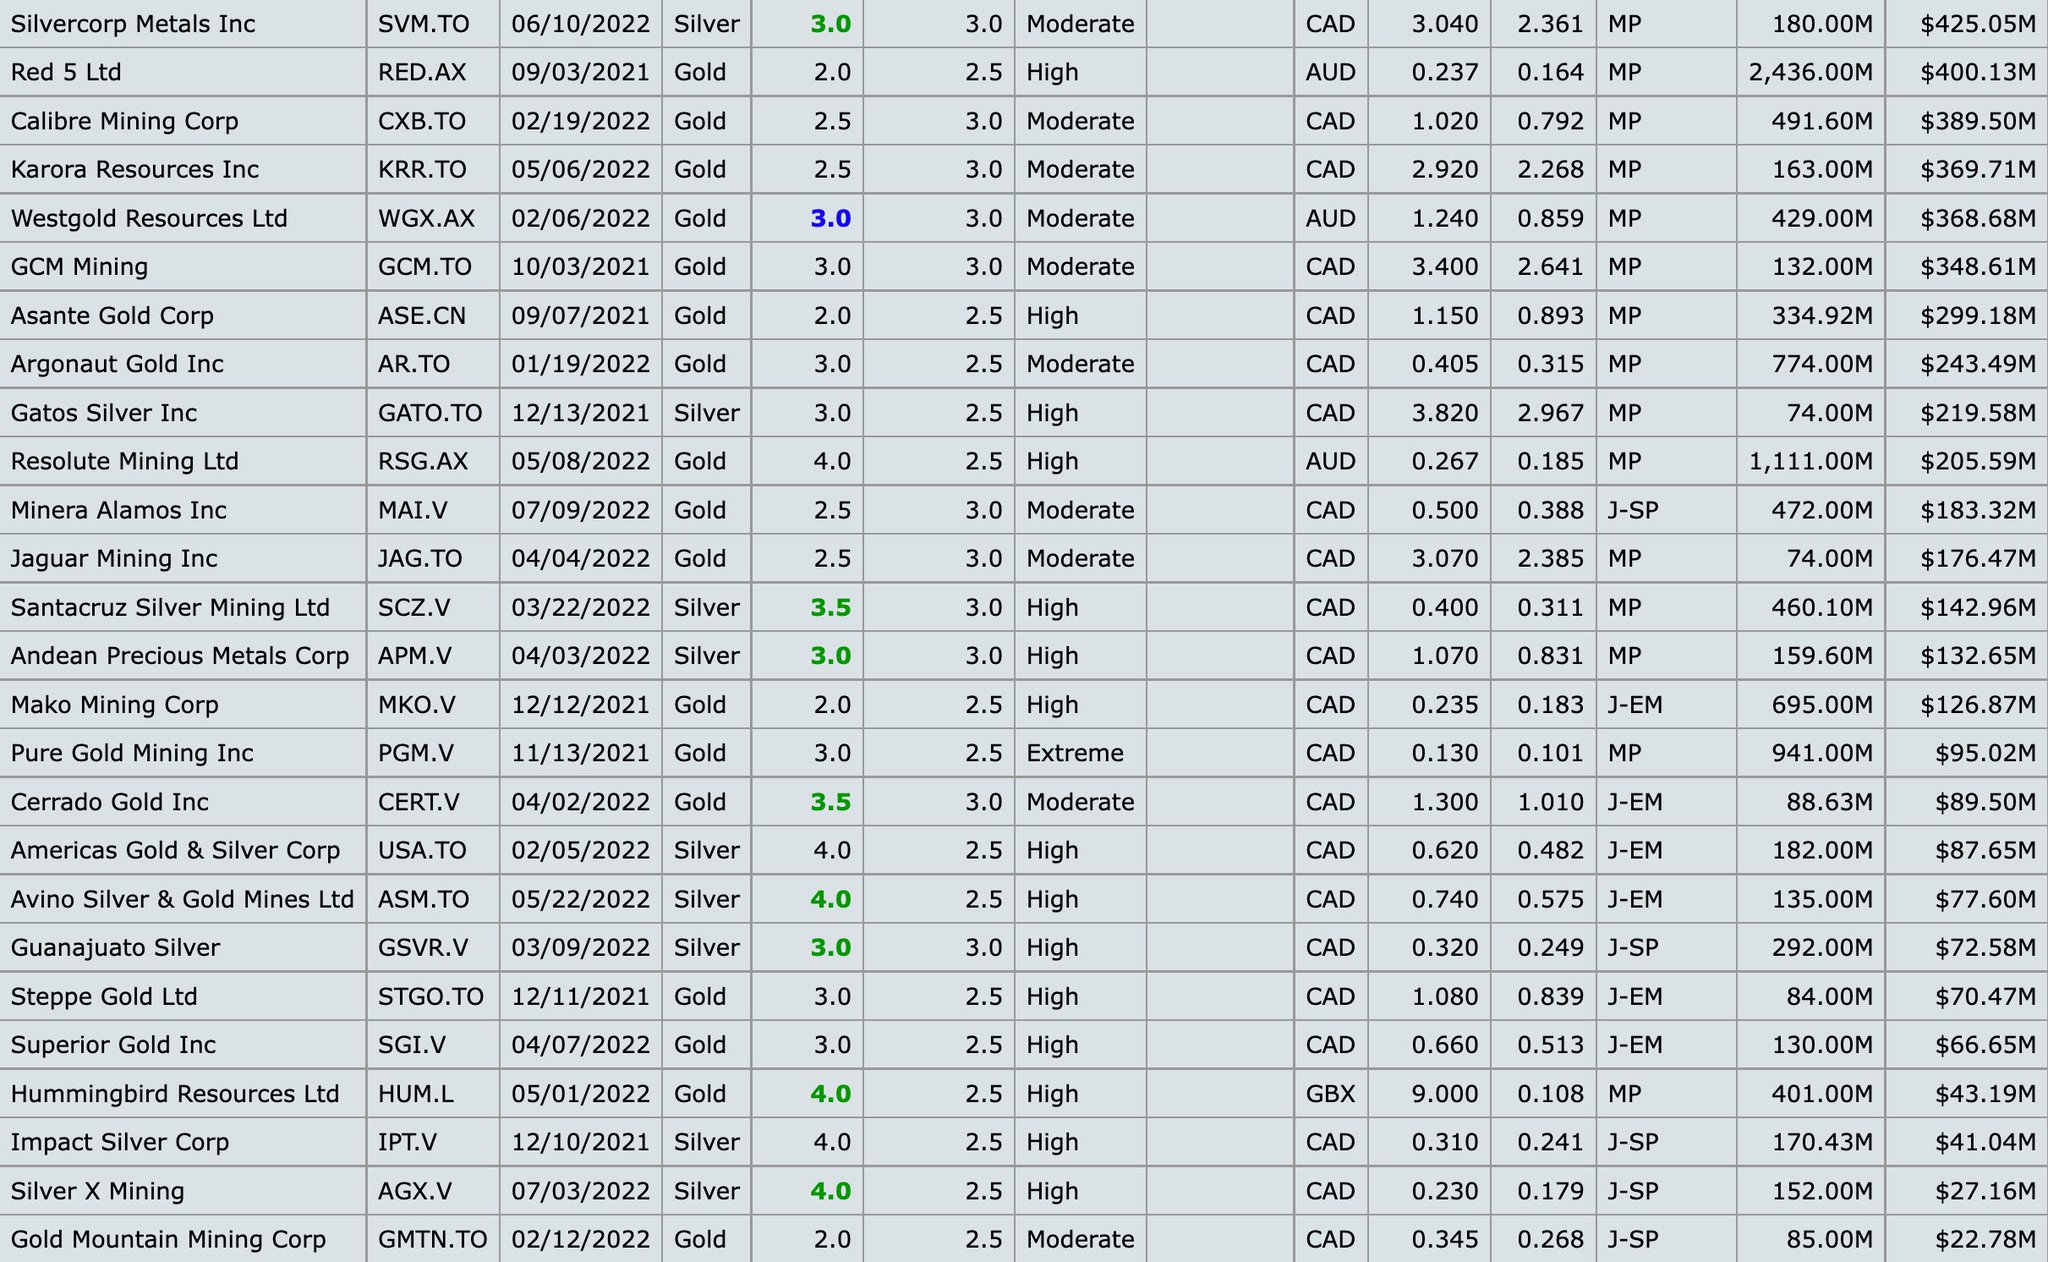
Task: Select Cerrado Gold Inc green 3.5 rating
Action: pos(830,802)
